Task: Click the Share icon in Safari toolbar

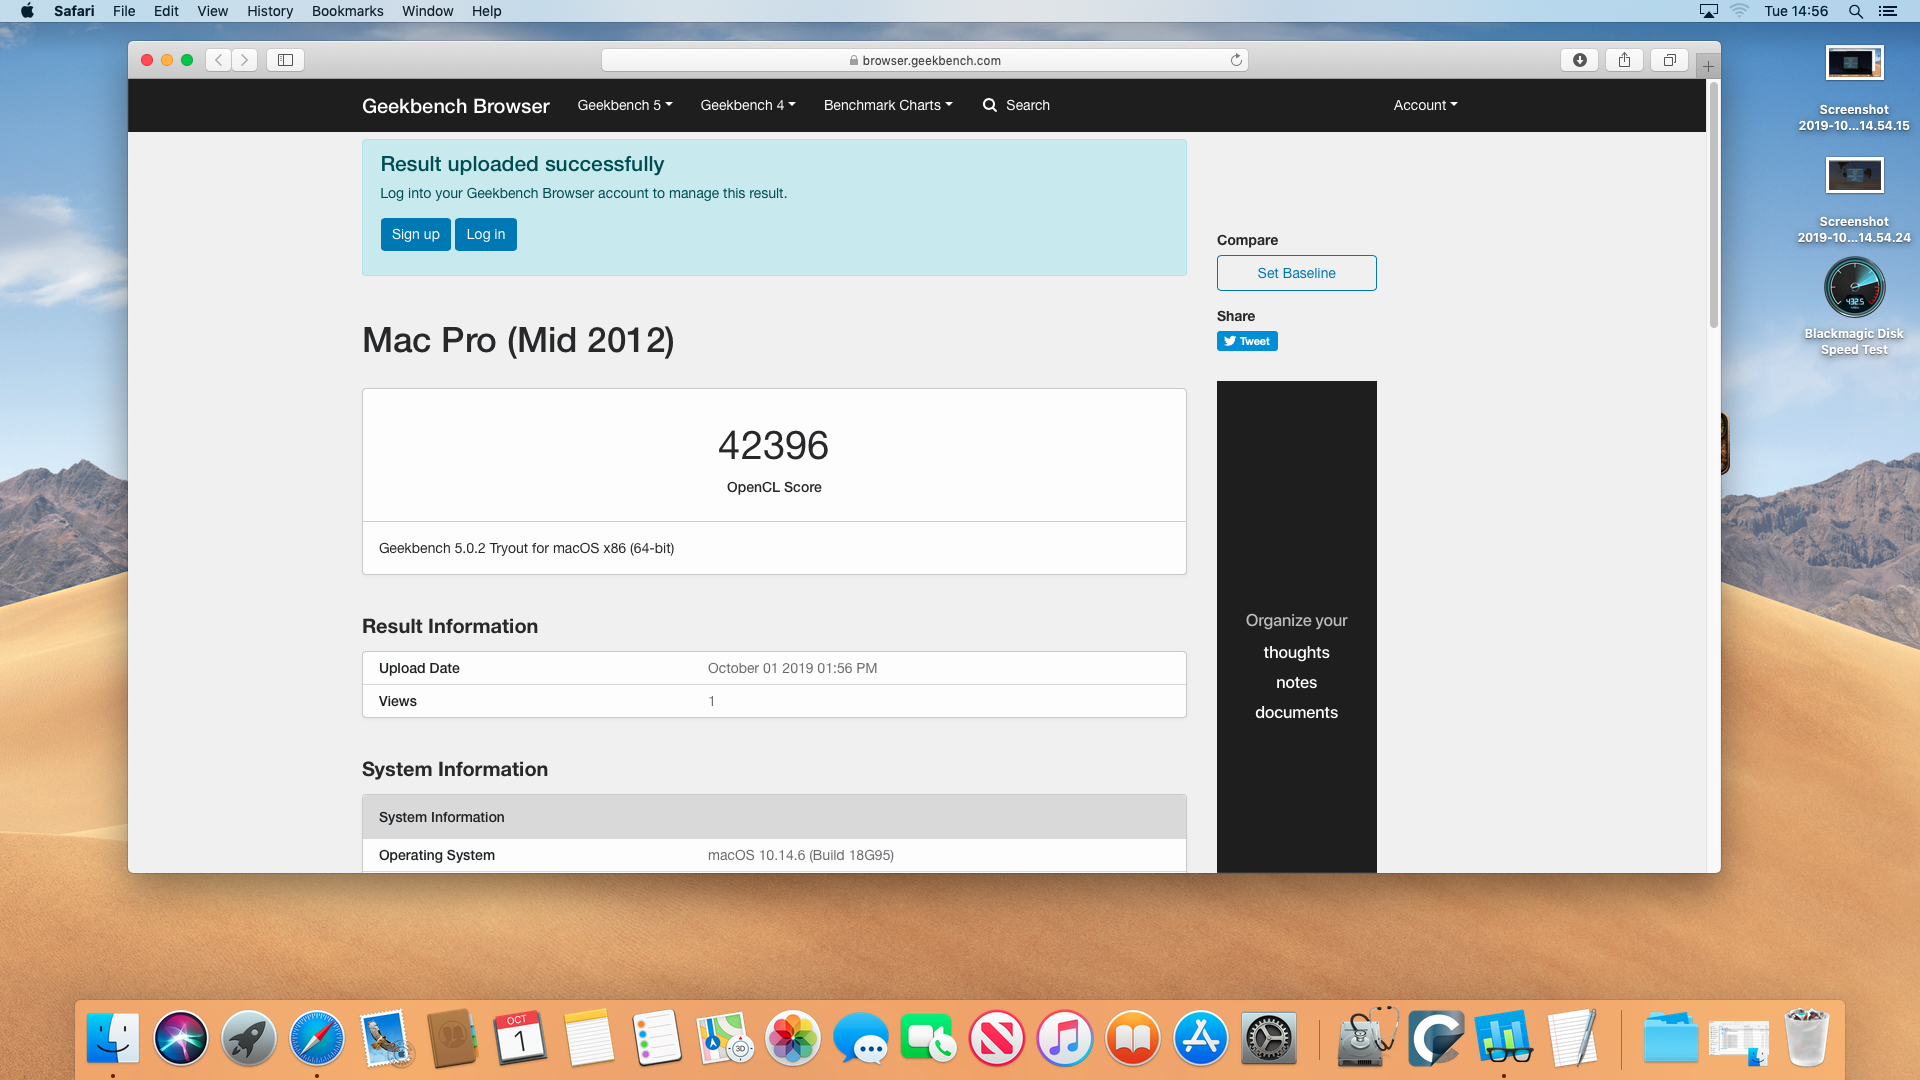Action: pyautogui.click(x=1624, y=60)
